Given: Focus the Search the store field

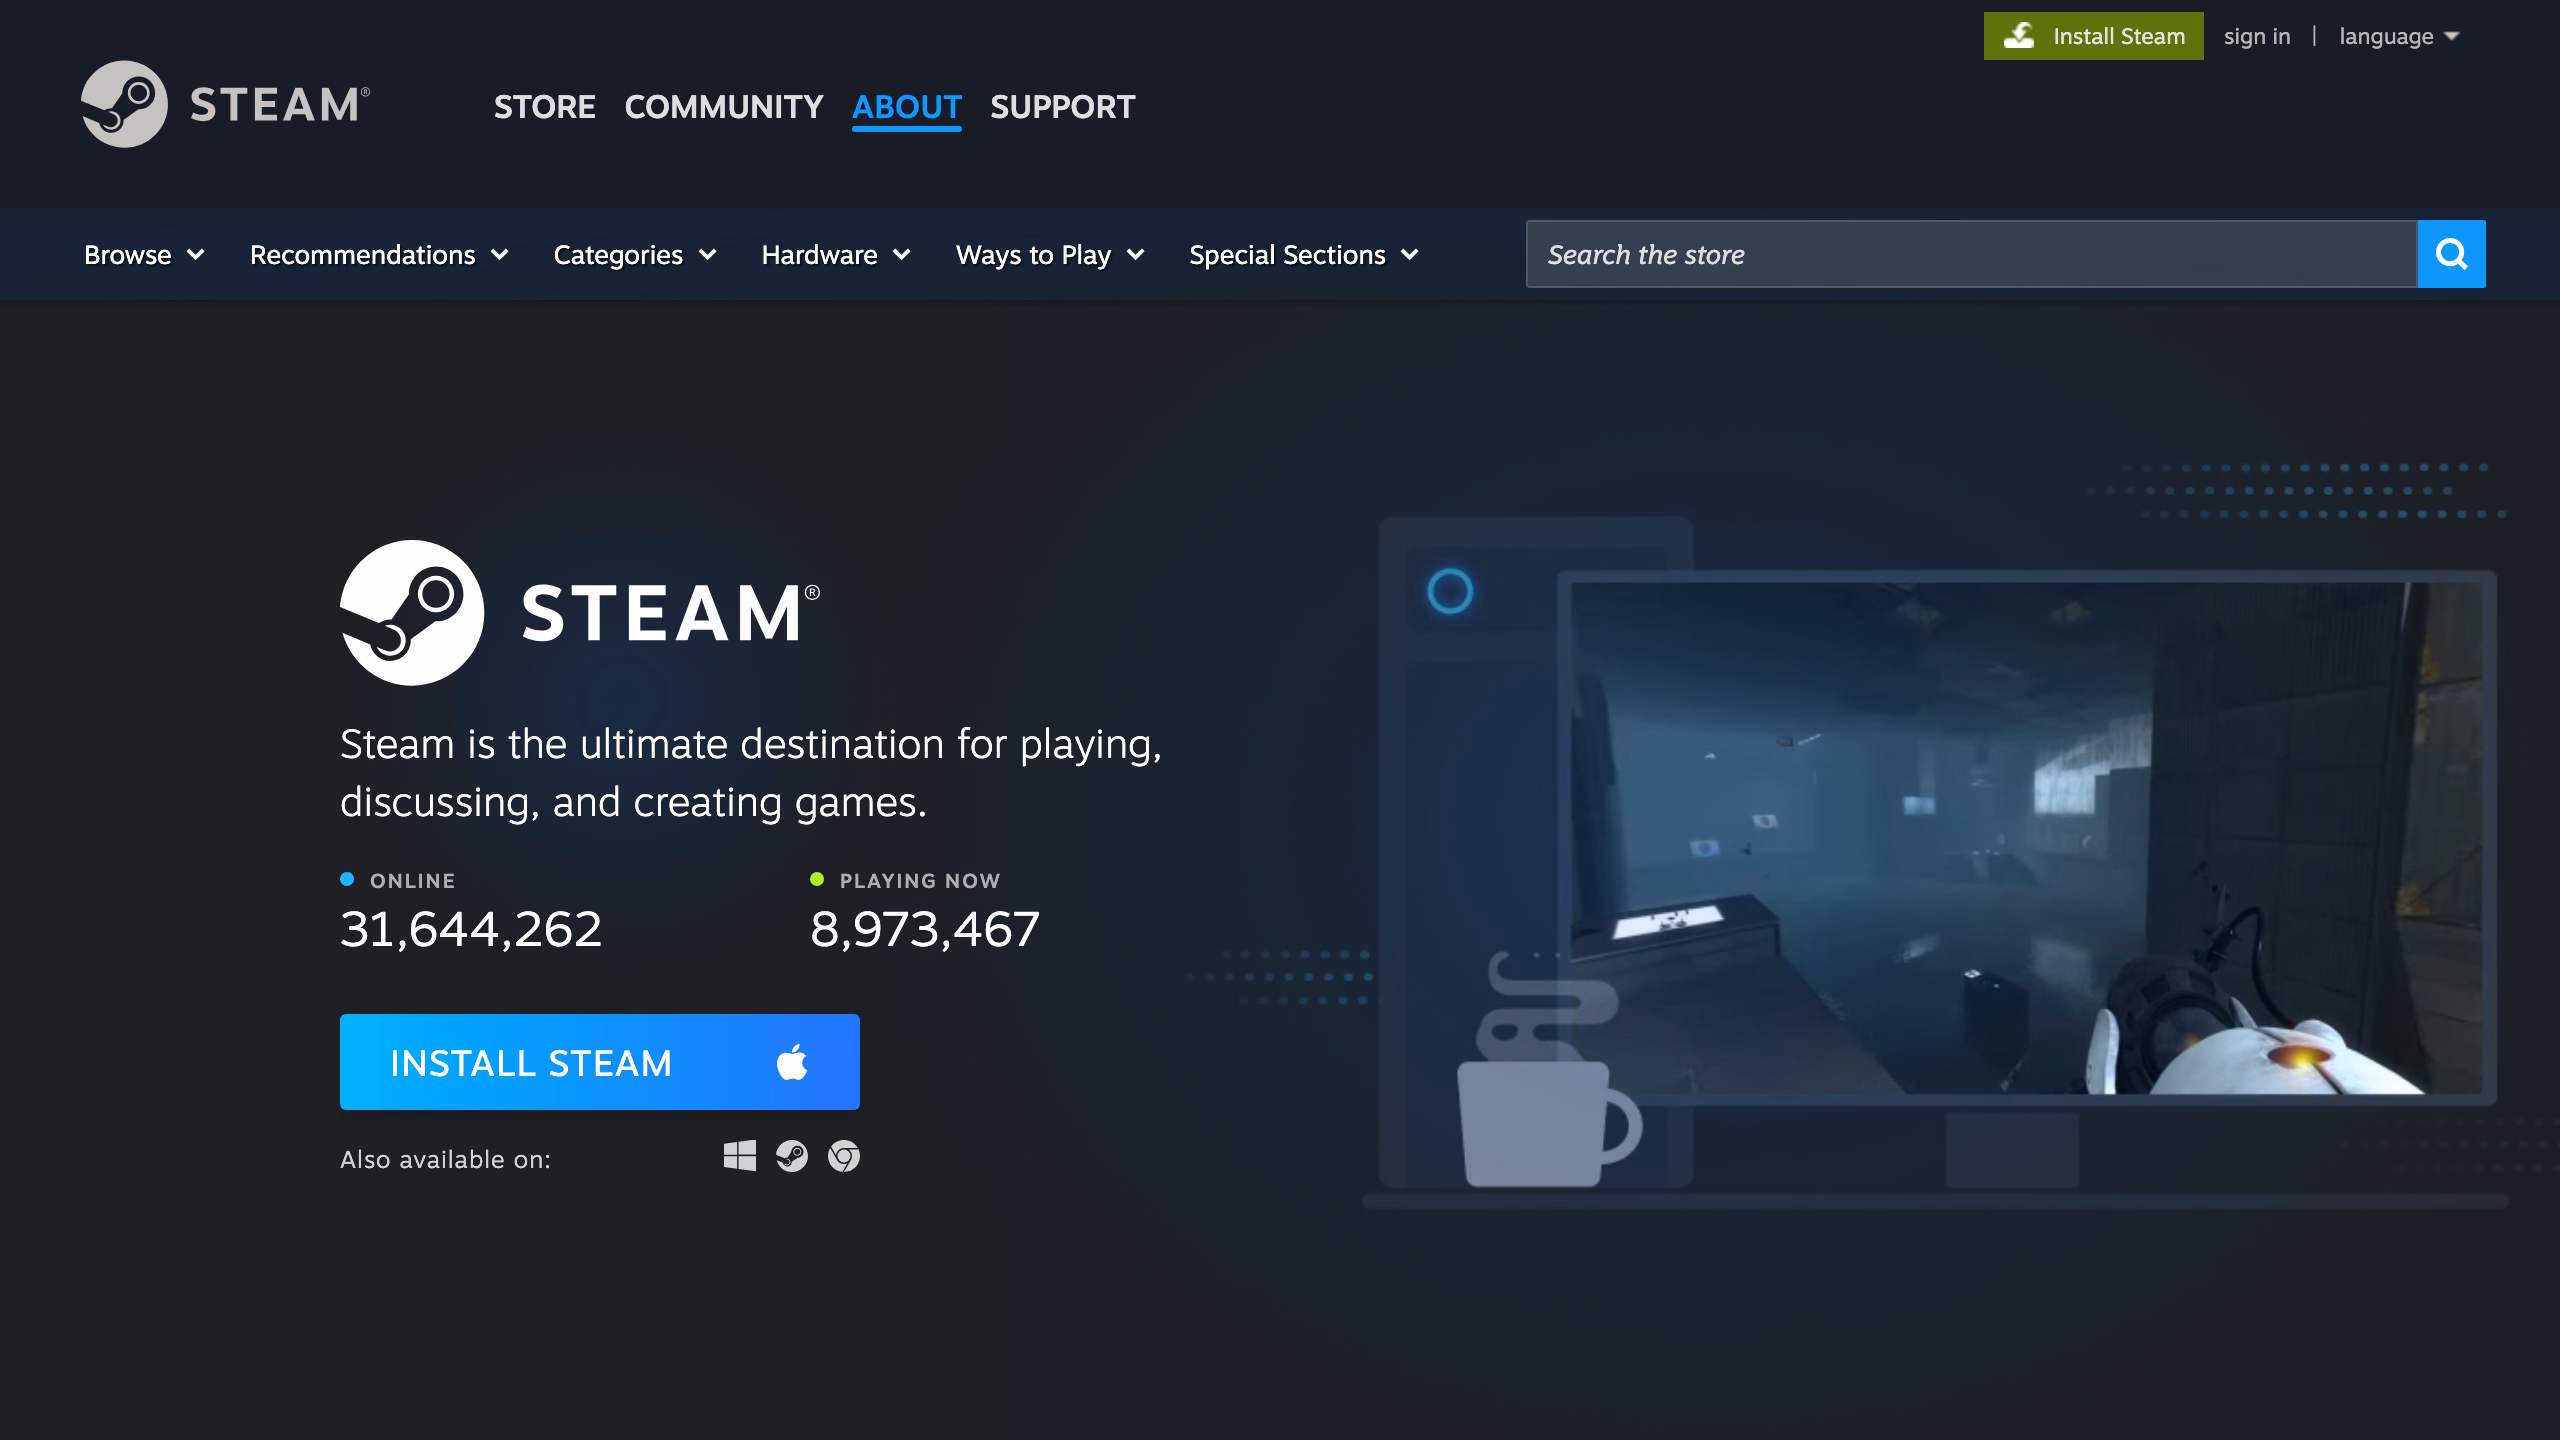Looking at the screenshot, I should pyautogui.click(x=1971, y=254).
